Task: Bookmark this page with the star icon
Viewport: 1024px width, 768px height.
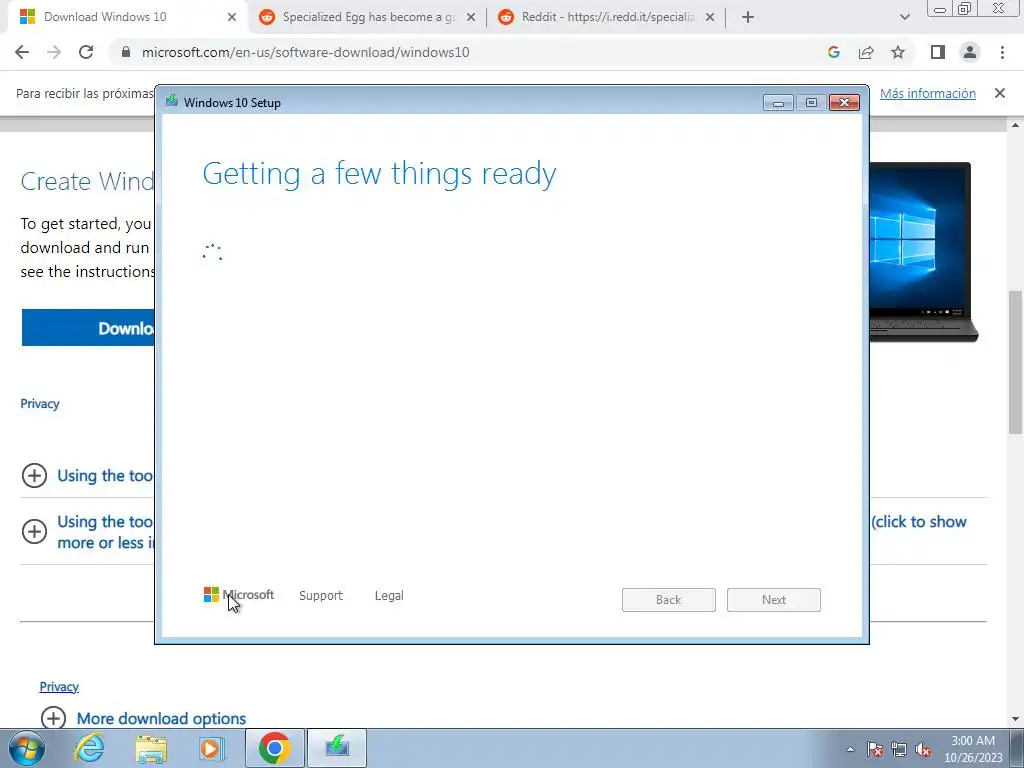Action: point(898,52)
